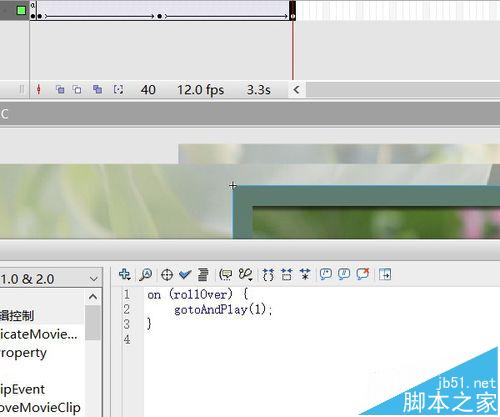This screenshot has width=500, height=417.
Task: Open the Debug options dropdown icon
Action: [245, 275]
